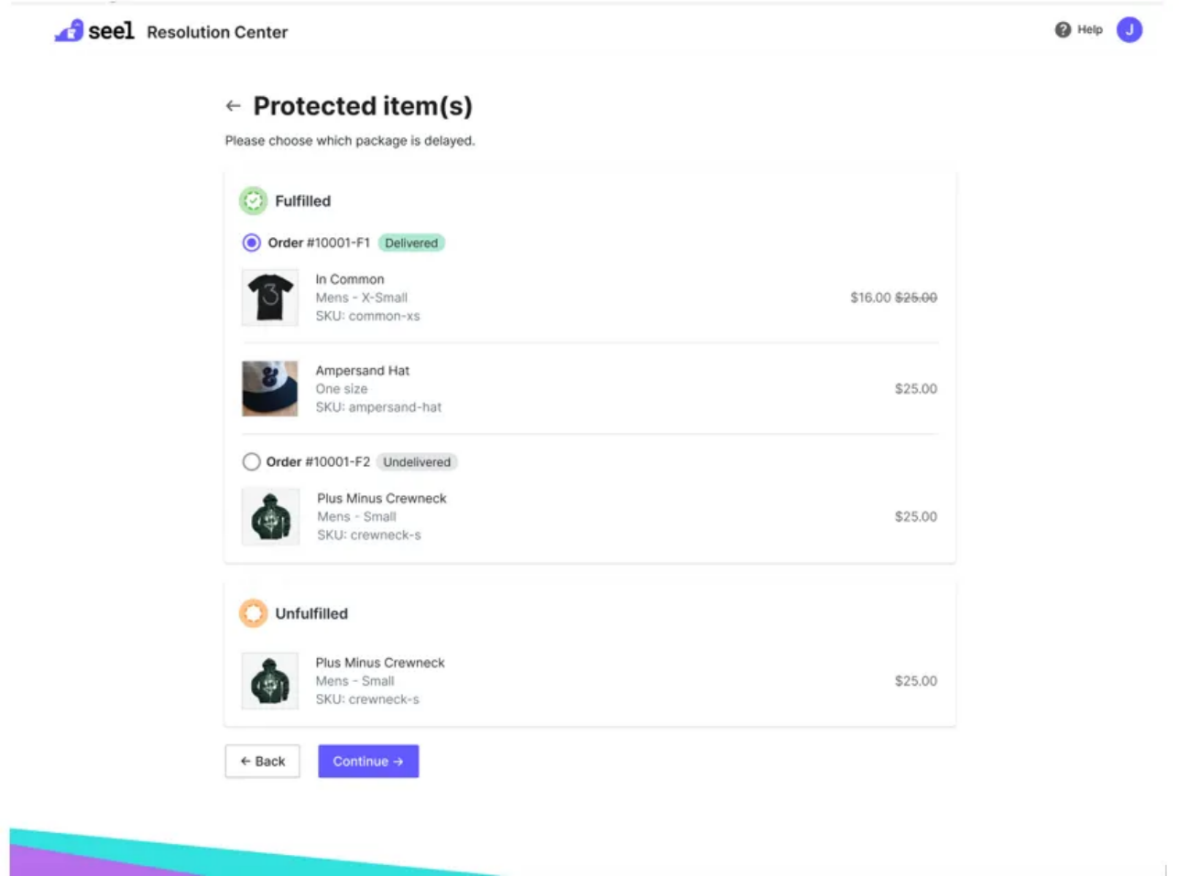Click the In Common product name

(350, 279)
